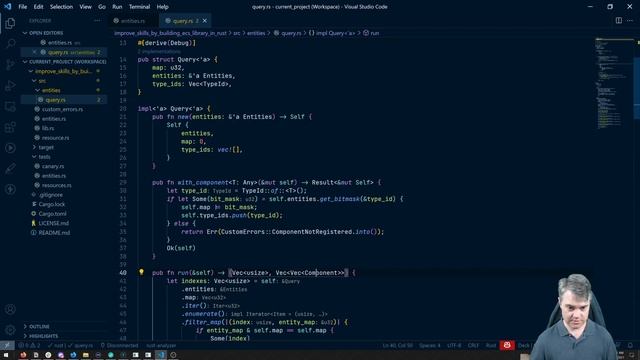Click the '2 implementations' code lens

159,52
